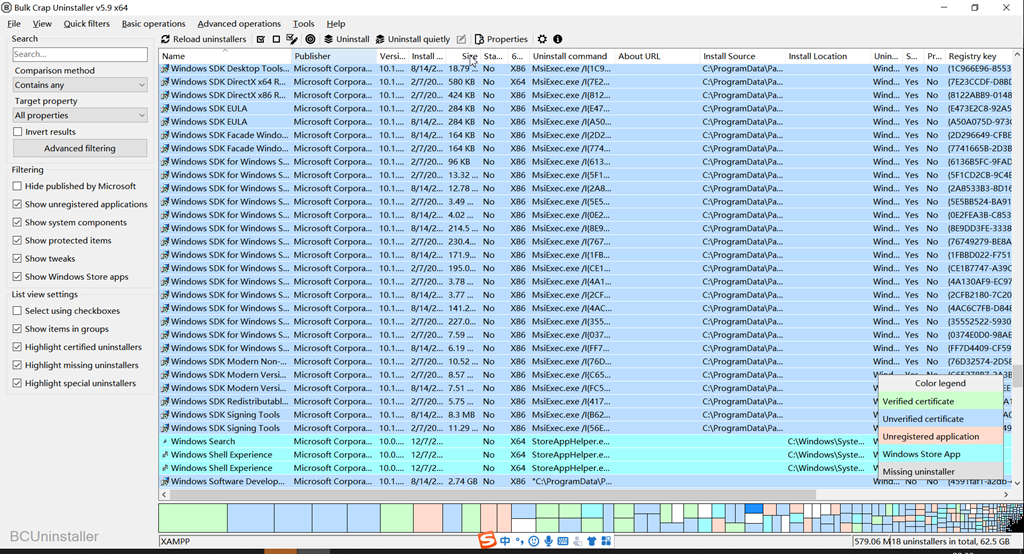
Task: Open the Target property dropdown
Action: (x=80, y=116)
